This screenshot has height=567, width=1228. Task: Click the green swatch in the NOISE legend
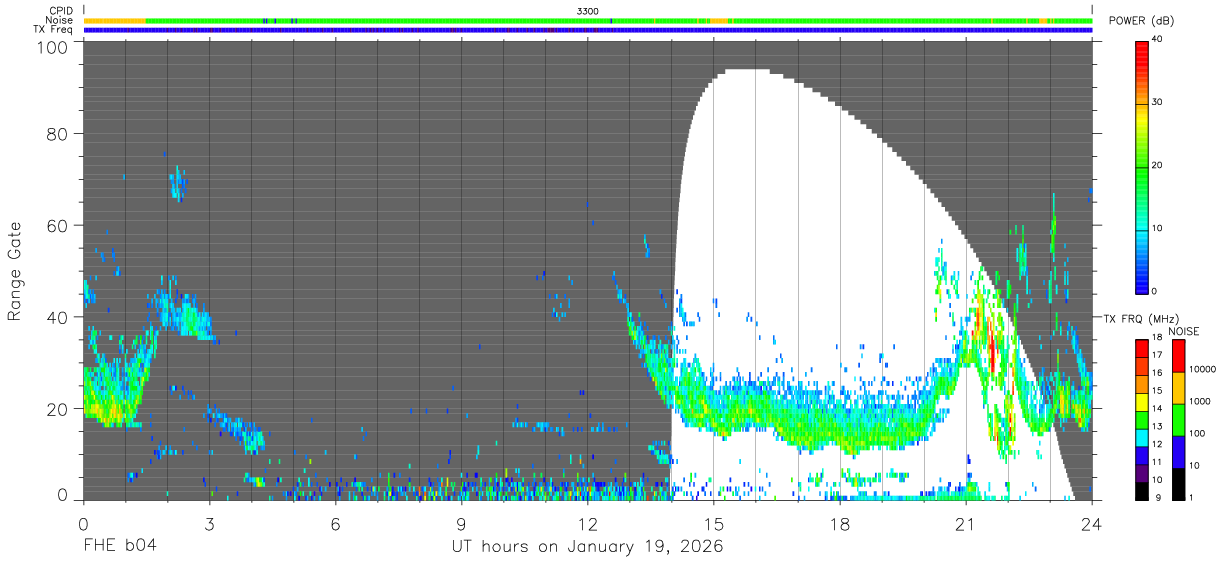coord(1178,420)
